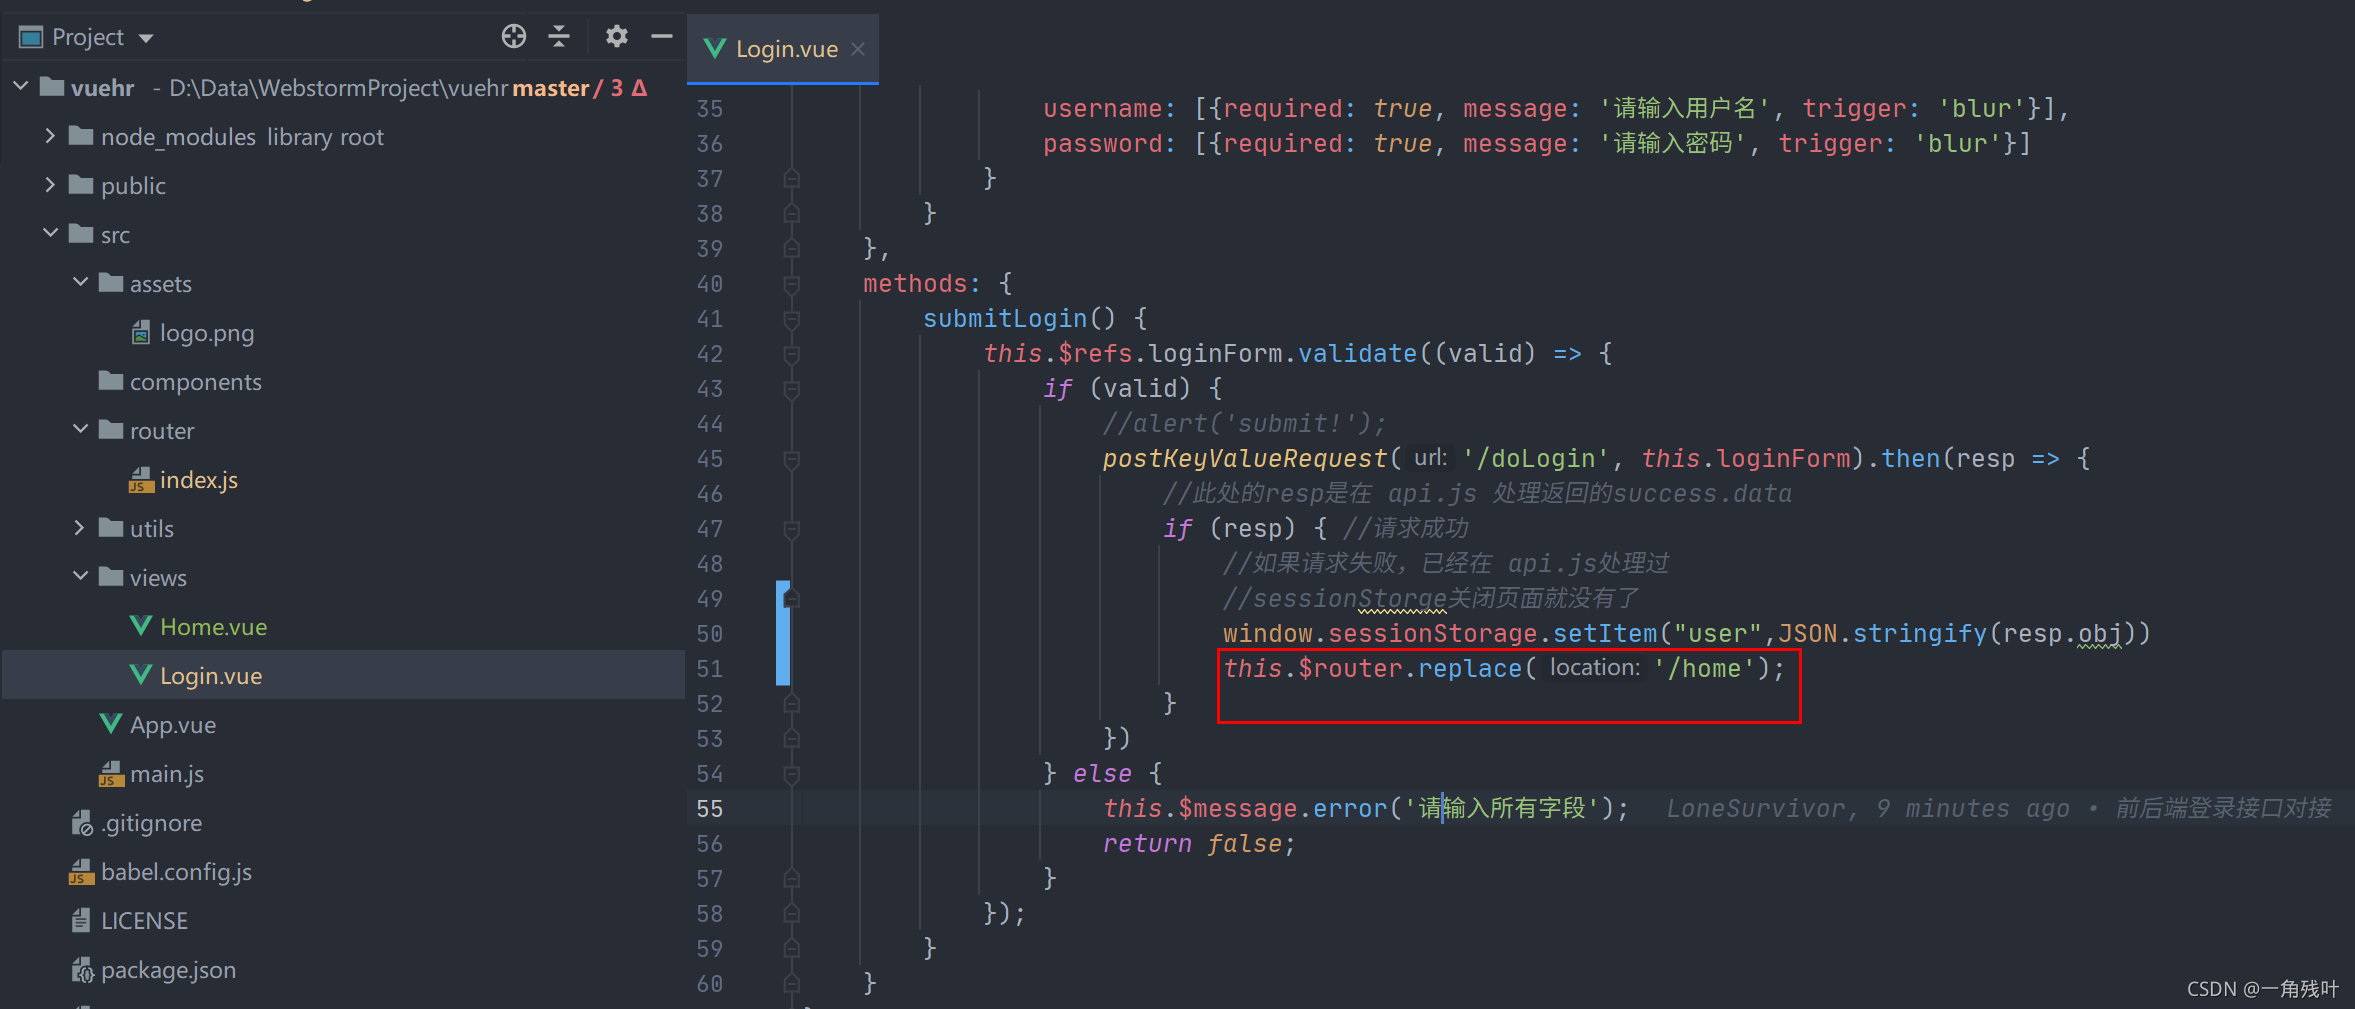Click the locate/select opened file target icon
This screenshot has height=1009, width=2355.
[514, 37]
